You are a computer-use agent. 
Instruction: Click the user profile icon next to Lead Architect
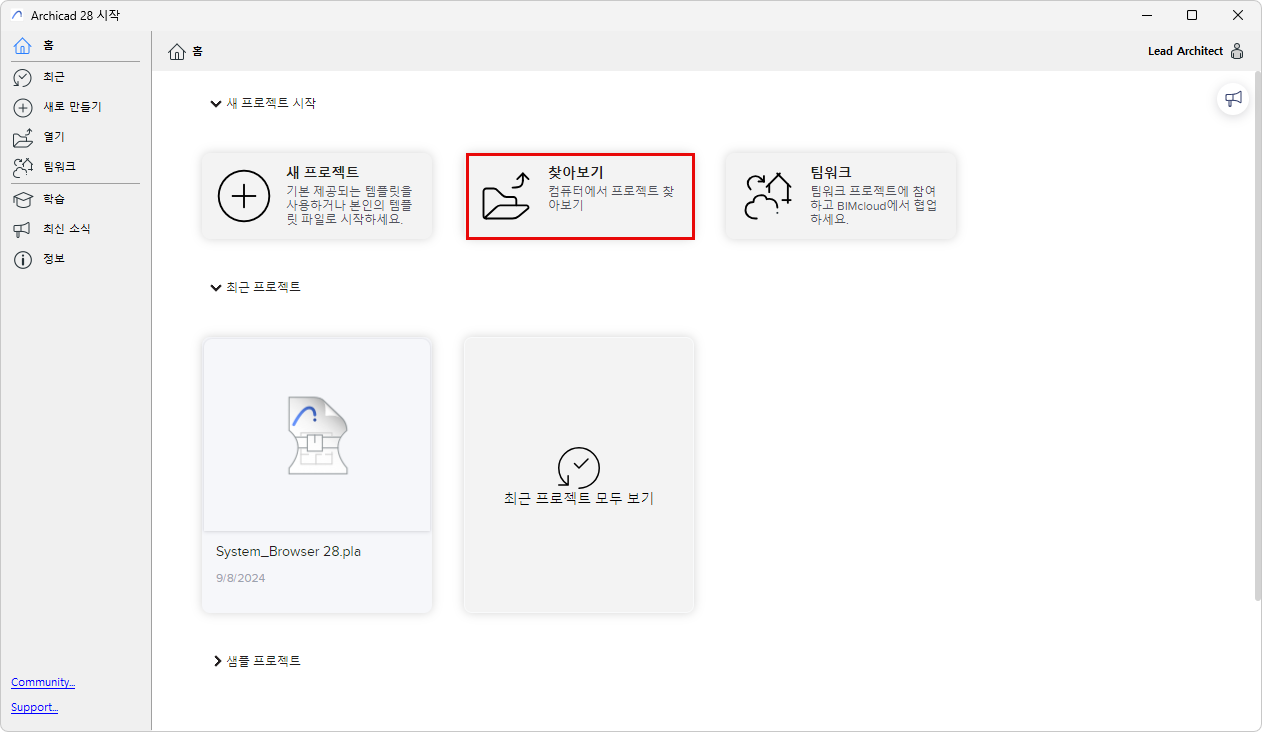[x=1237, y=51]
